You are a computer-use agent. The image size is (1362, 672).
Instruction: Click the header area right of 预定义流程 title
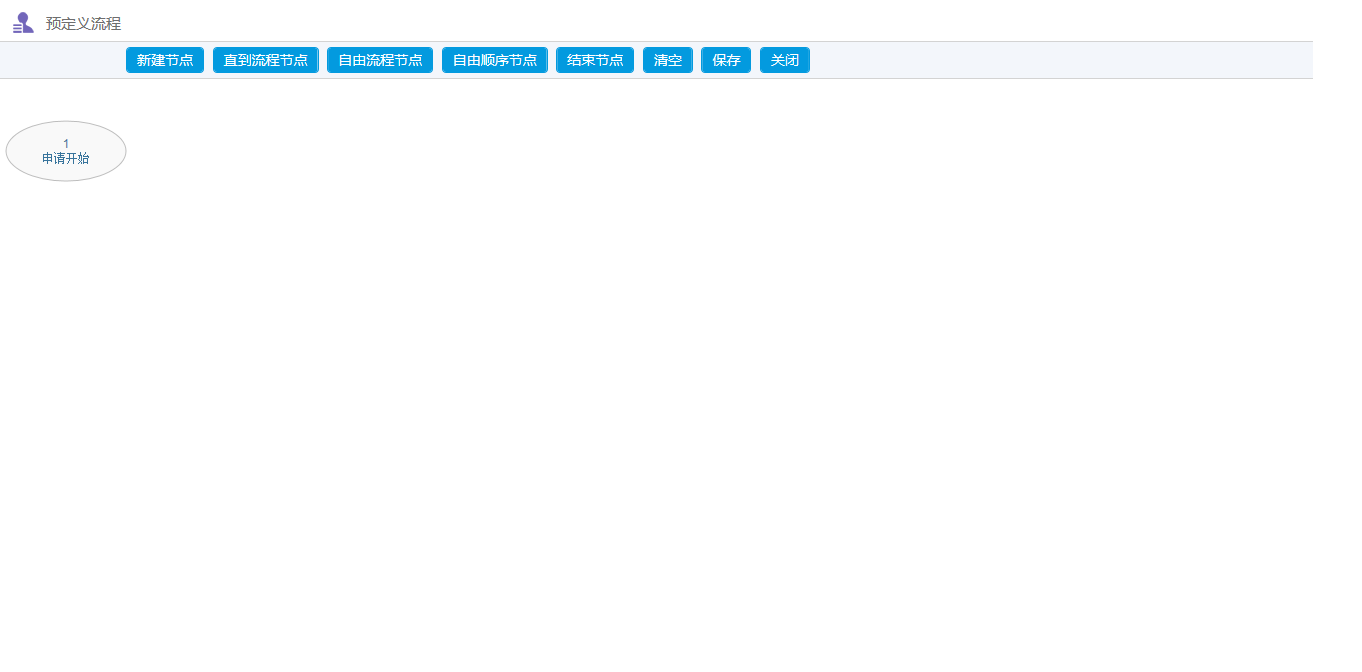point(600,22)
